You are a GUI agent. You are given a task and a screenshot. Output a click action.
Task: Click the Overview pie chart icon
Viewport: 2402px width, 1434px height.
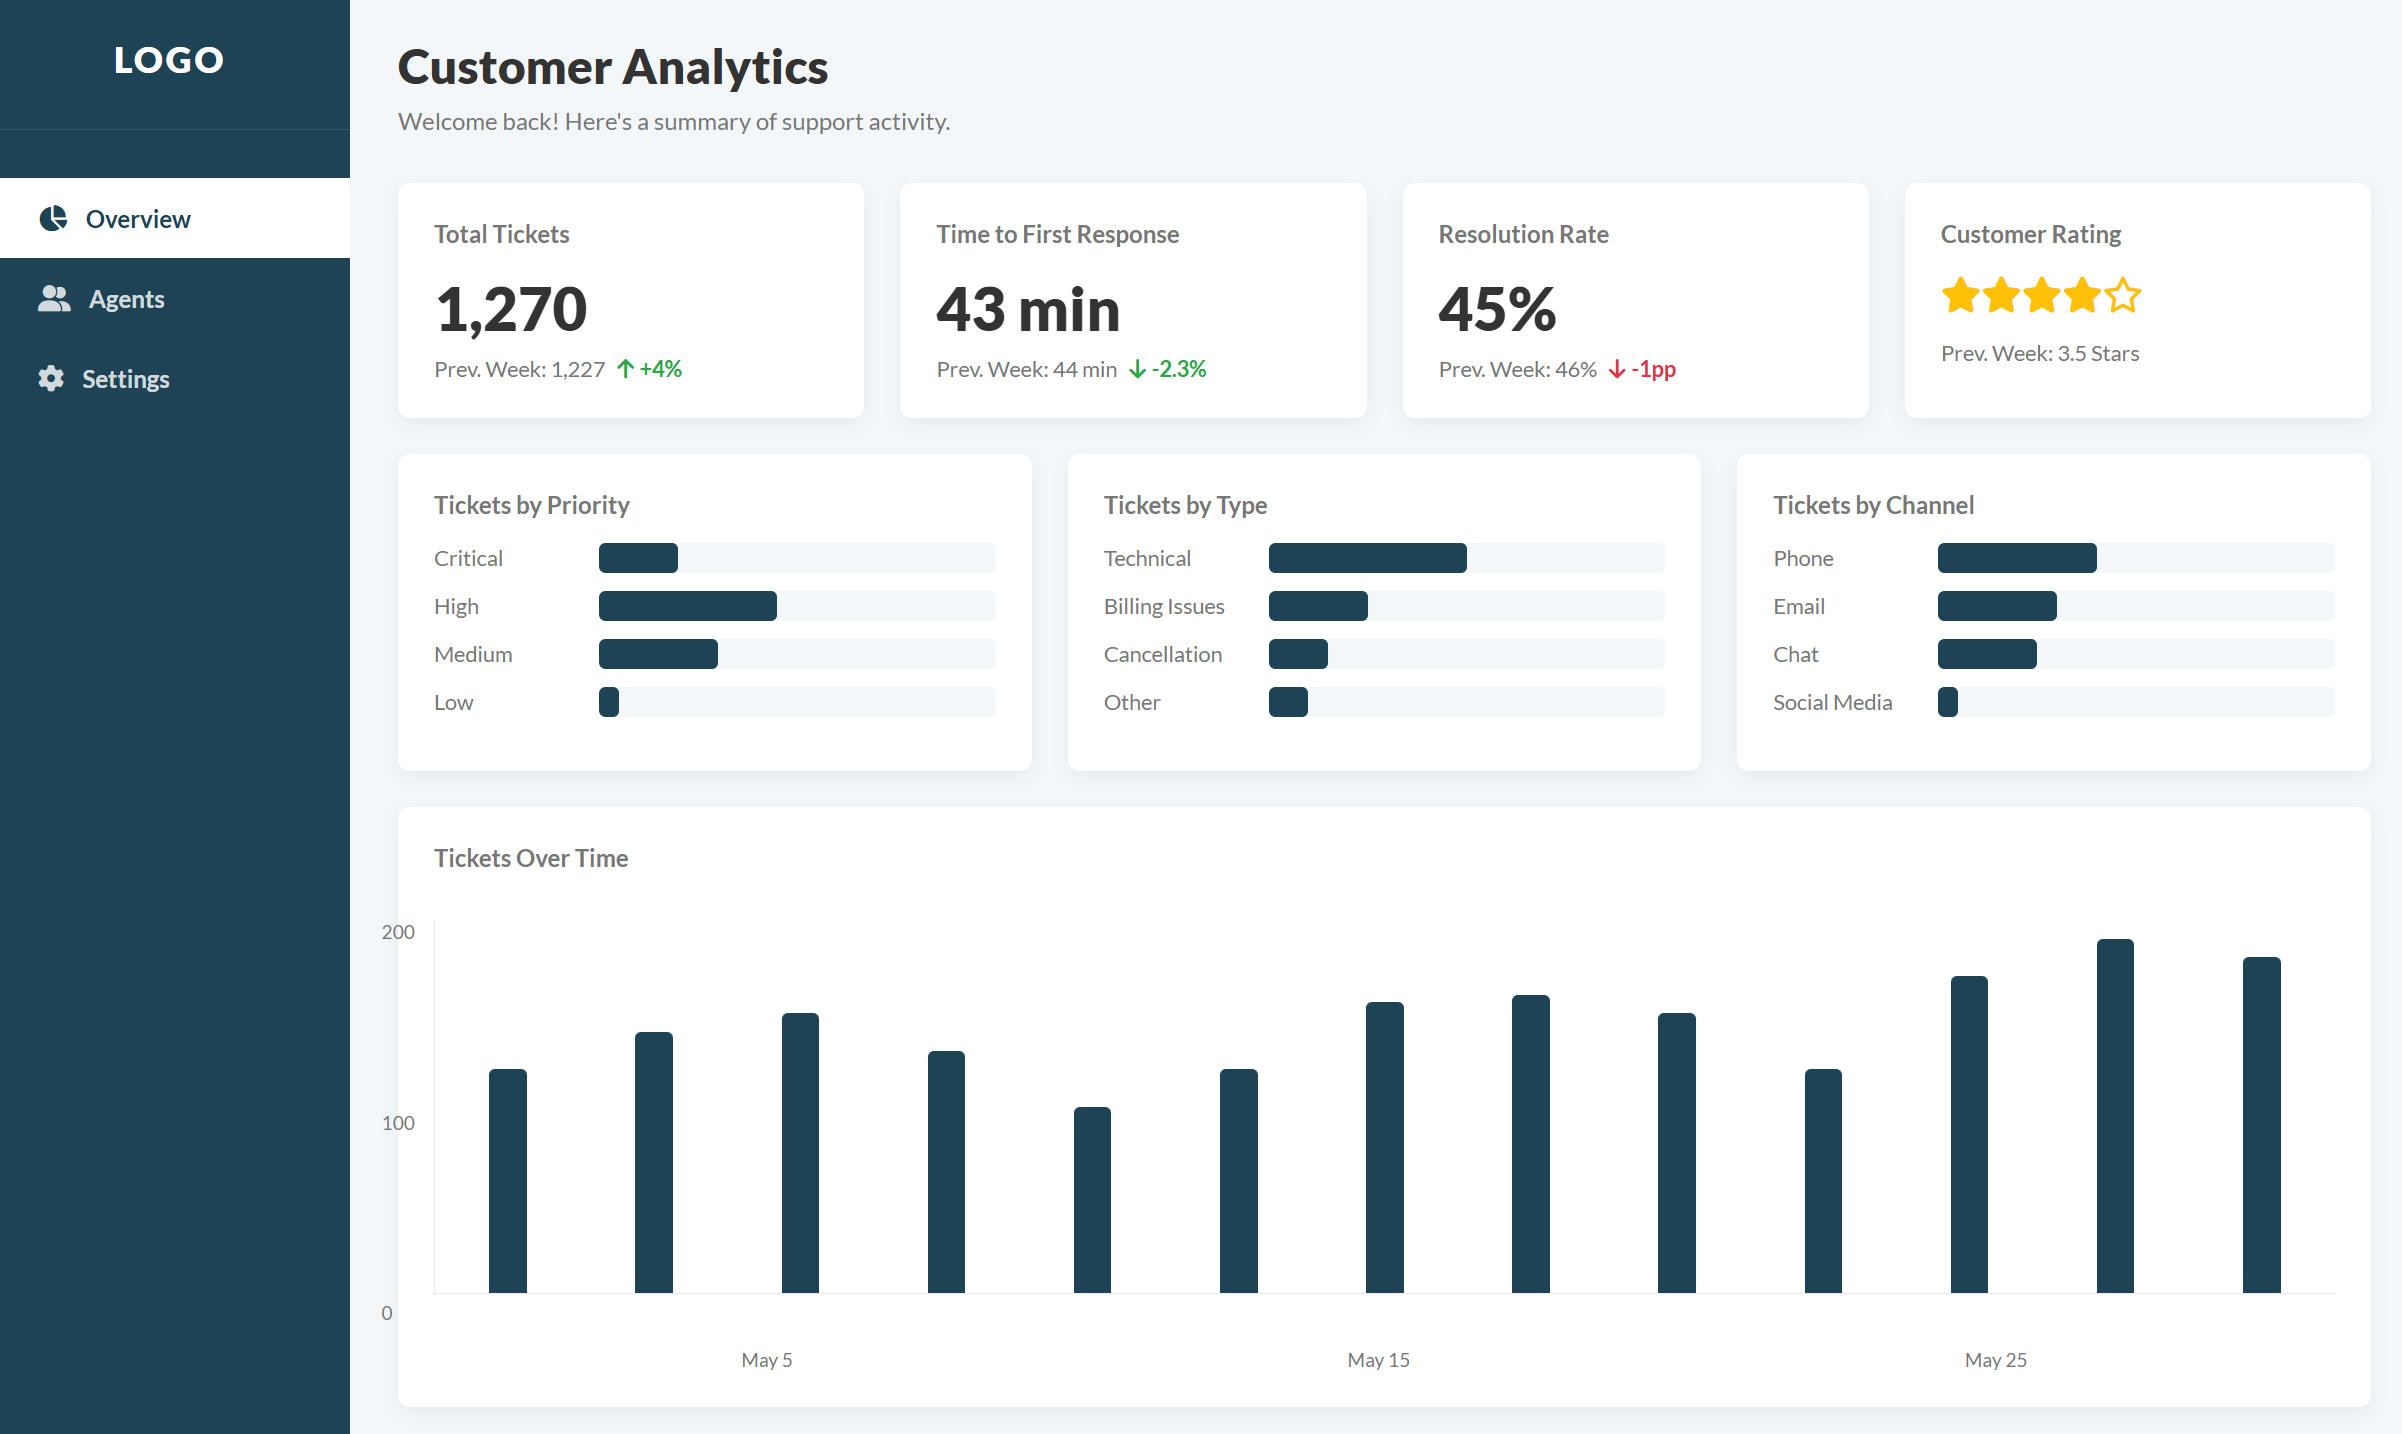tap(53, 218)
